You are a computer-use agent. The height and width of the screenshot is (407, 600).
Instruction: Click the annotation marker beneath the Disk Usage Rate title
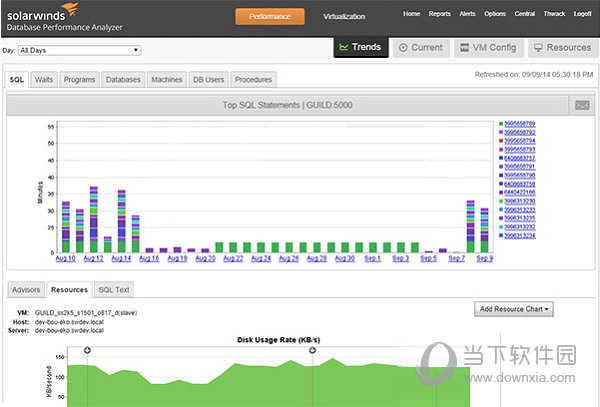[x=312, y=350]
